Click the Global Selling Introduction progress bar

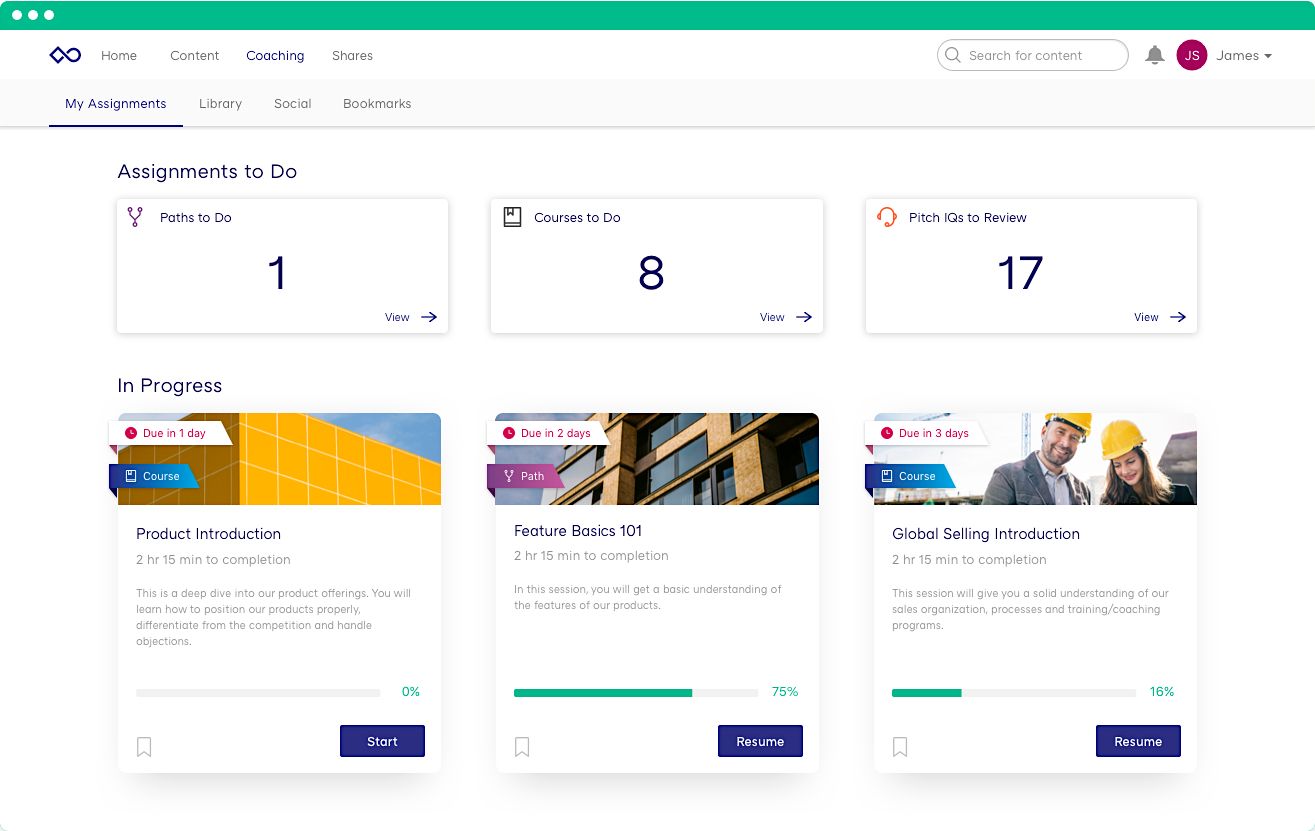[1014, 692]
